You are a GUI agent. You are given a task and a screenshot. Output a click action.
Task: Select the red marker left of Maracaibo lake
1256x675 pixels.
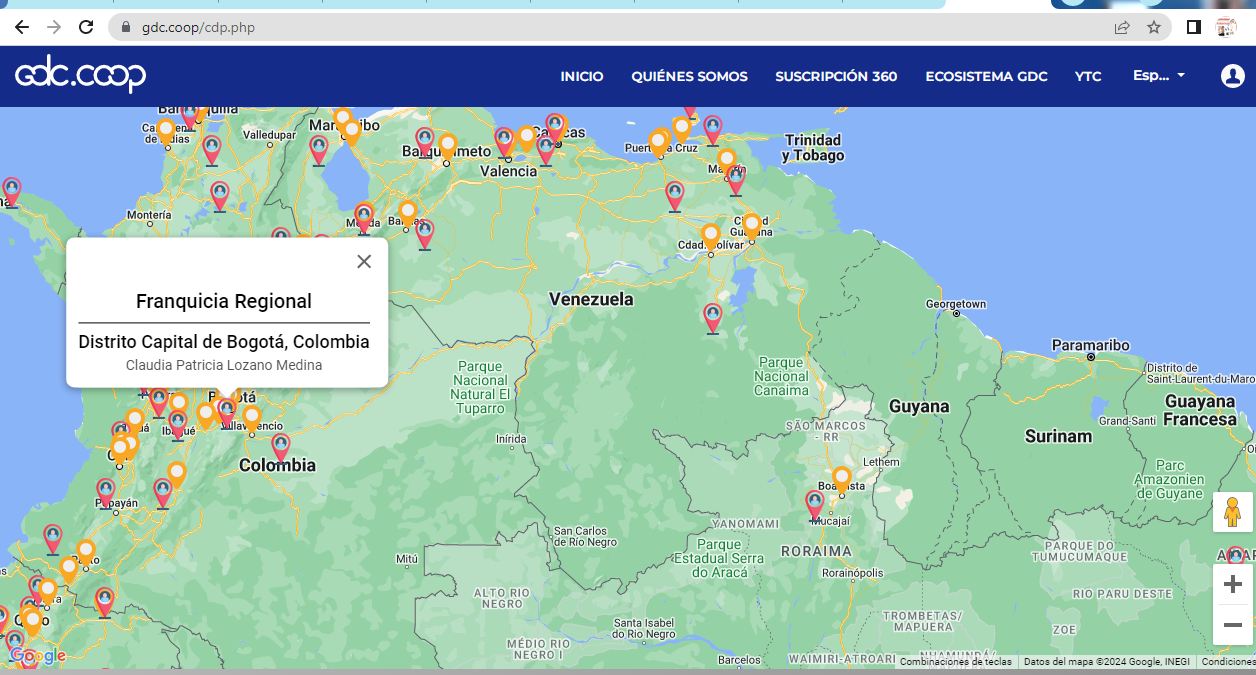point(319,150)
